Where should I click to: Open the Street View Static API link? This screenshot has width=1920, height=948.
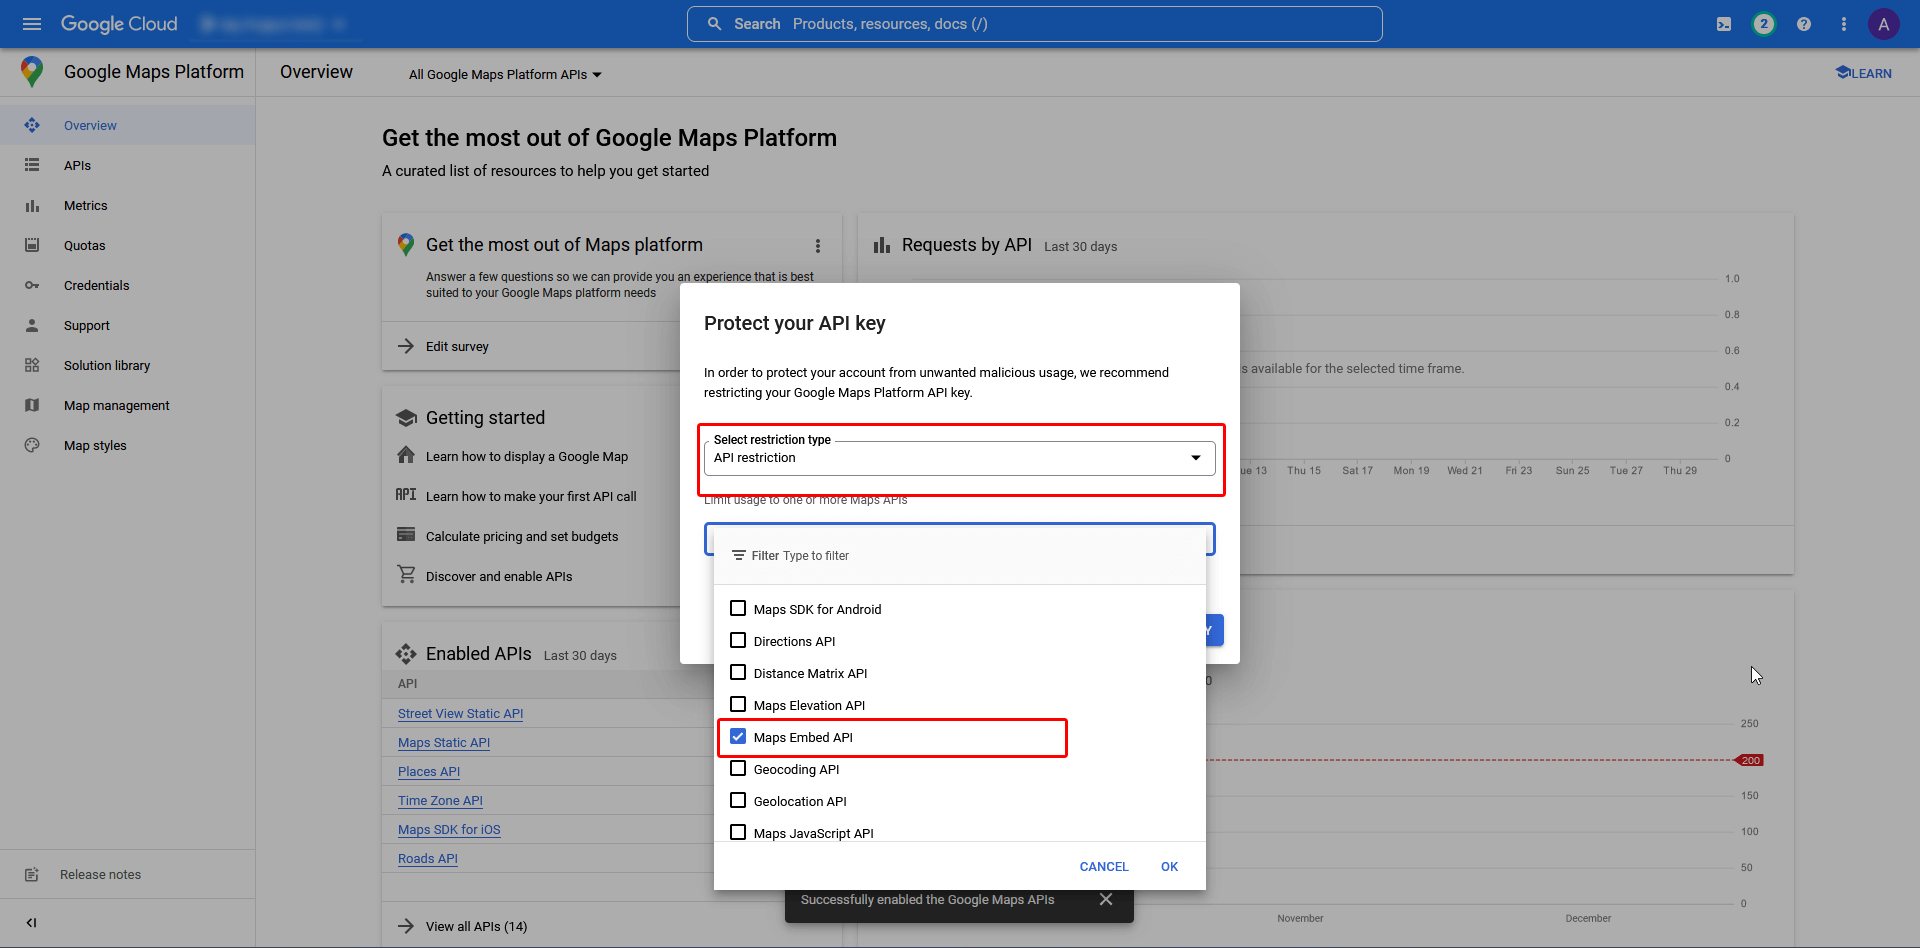(x=459, y=713)
